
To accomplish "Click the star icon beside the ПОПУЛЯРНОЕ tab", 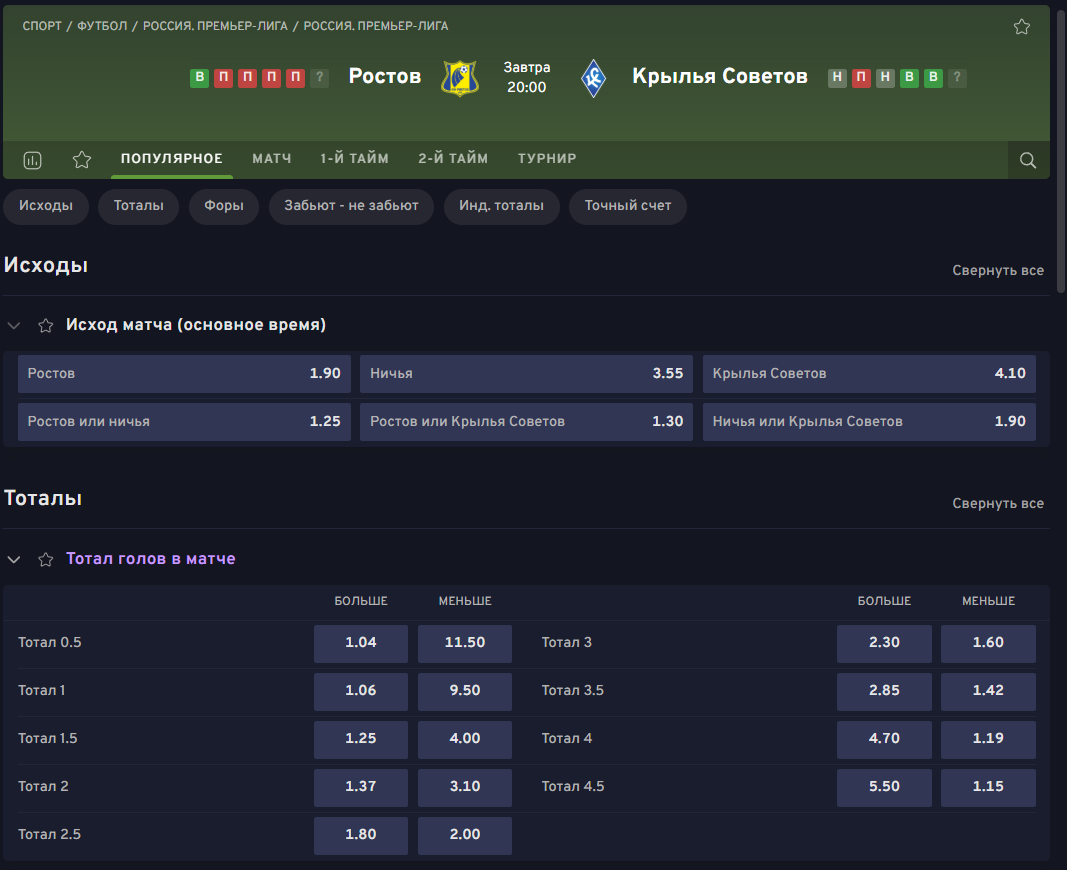I will tap(82, 160).
